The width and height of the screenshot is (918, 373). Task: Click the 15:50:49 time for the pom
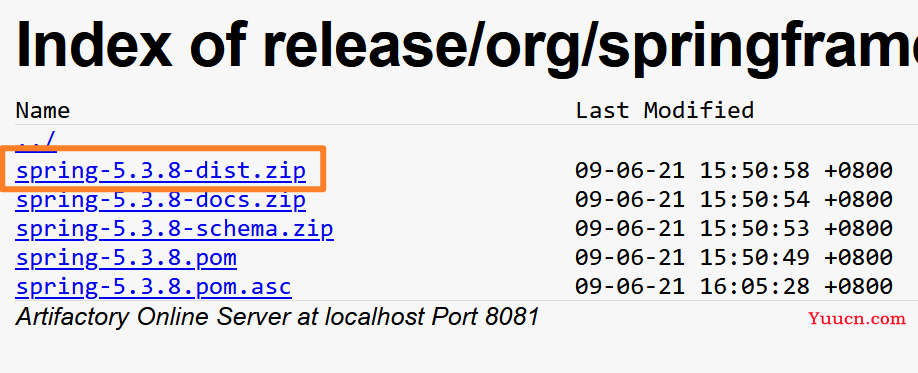pos(755,258)
